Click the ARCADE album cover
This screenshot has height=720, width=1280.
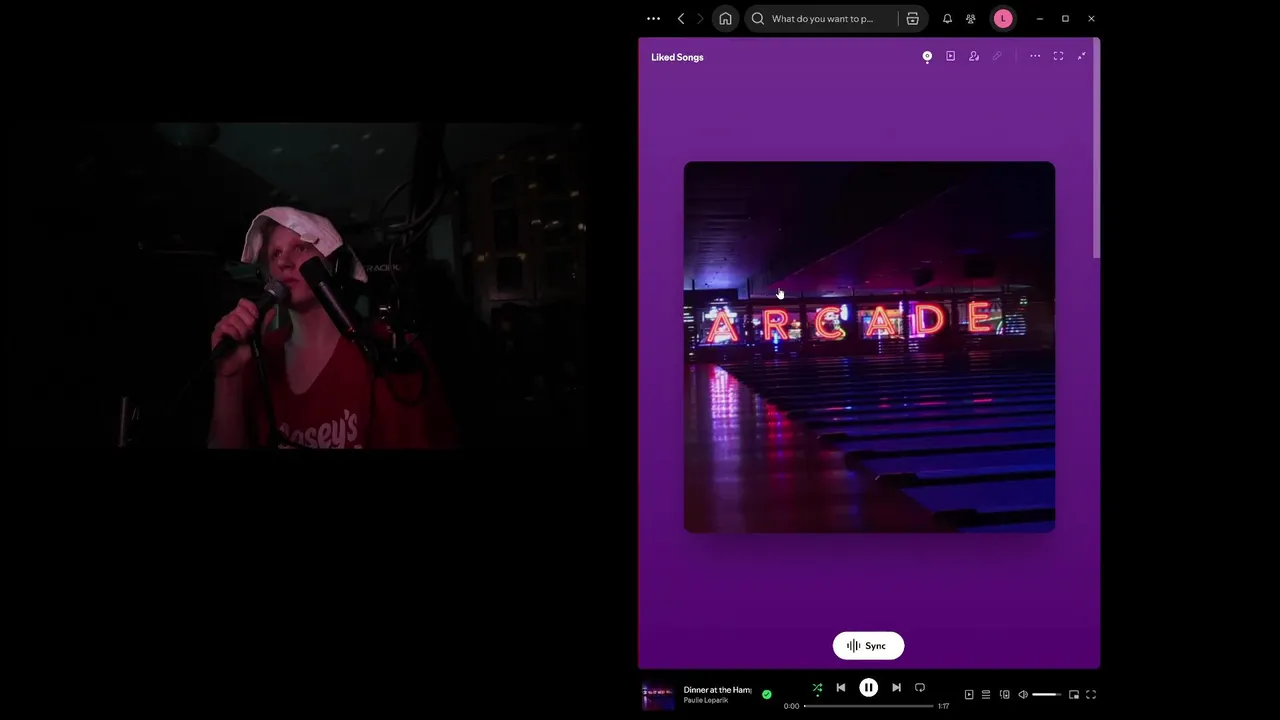tap(869, 347)
